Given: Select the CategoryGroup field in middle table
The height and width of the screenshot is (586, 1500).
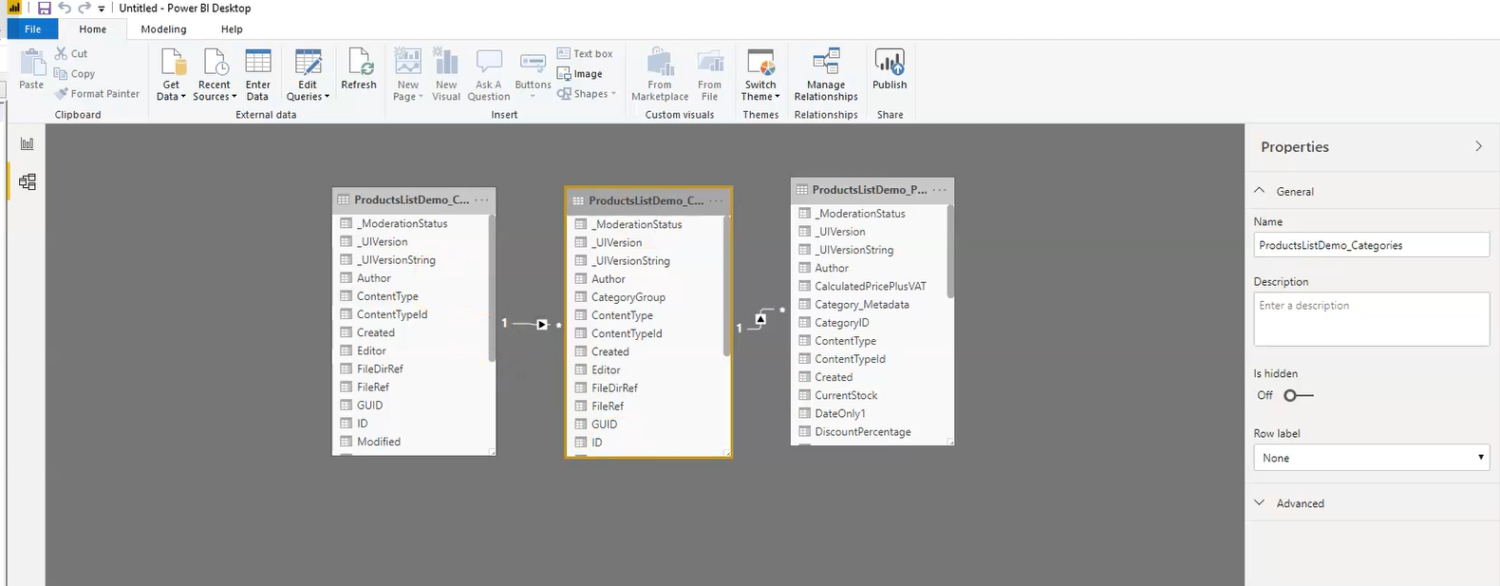Looking at the screenshot, I should pyautogui.click(x=628, y=297).
